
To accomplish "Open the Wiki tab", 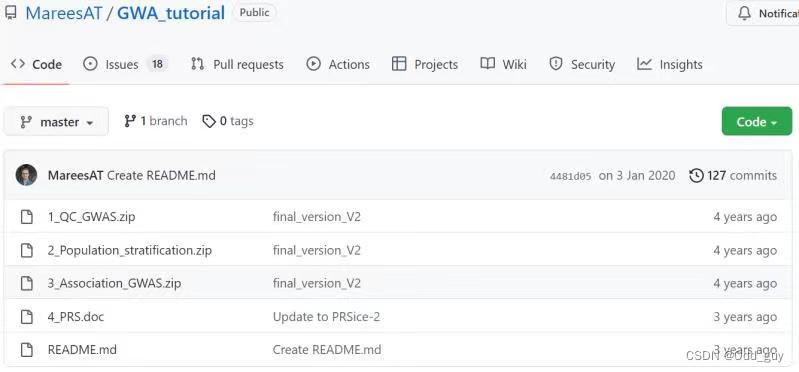I will point(503,64).
